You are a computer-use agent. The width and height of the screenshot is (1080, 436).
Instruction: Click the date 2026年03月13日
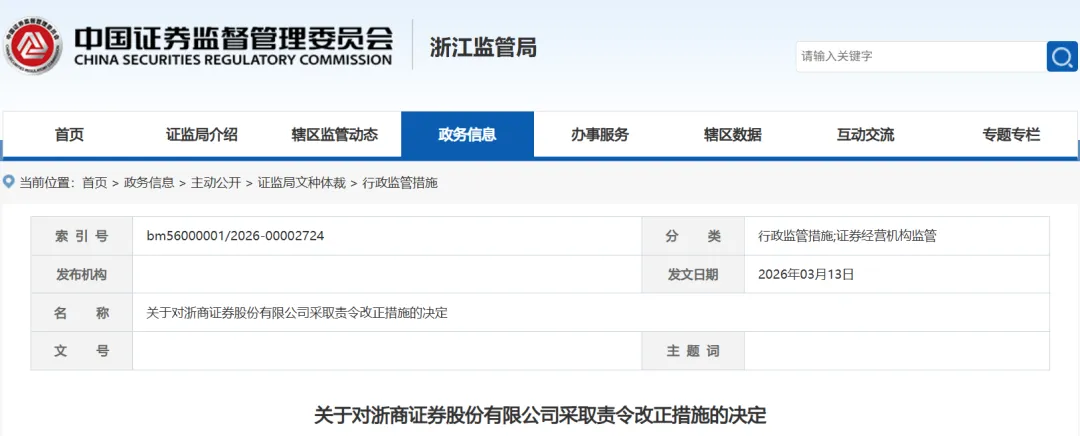[x=806, y=274]
